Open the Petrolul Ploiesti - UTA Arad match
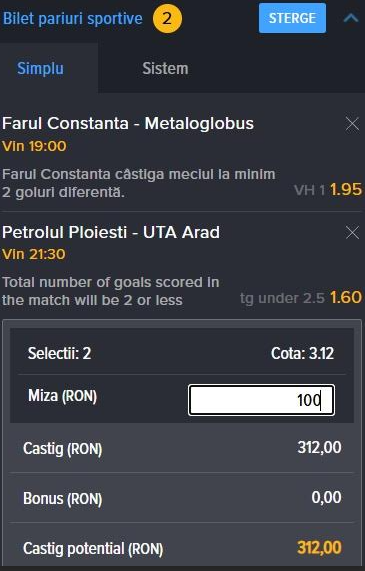365x571 pixels. (111, 232)
